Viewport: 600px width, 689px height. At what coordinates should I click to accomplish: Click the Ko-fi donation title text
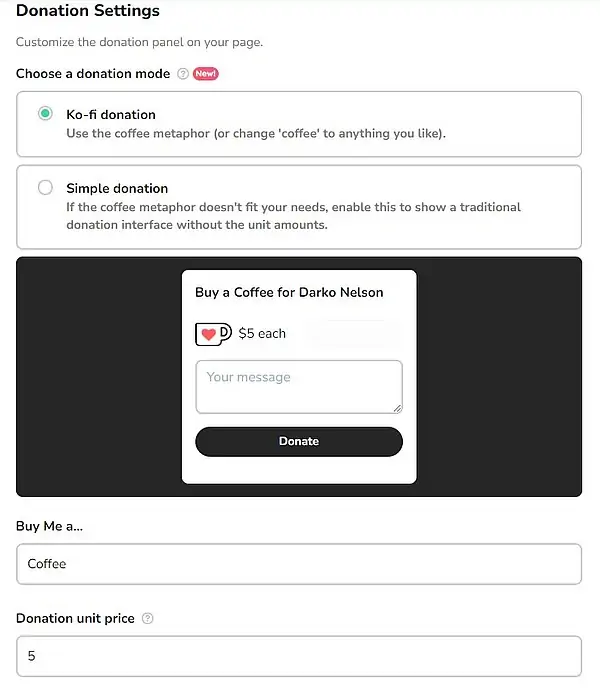[x=111, y=115]
